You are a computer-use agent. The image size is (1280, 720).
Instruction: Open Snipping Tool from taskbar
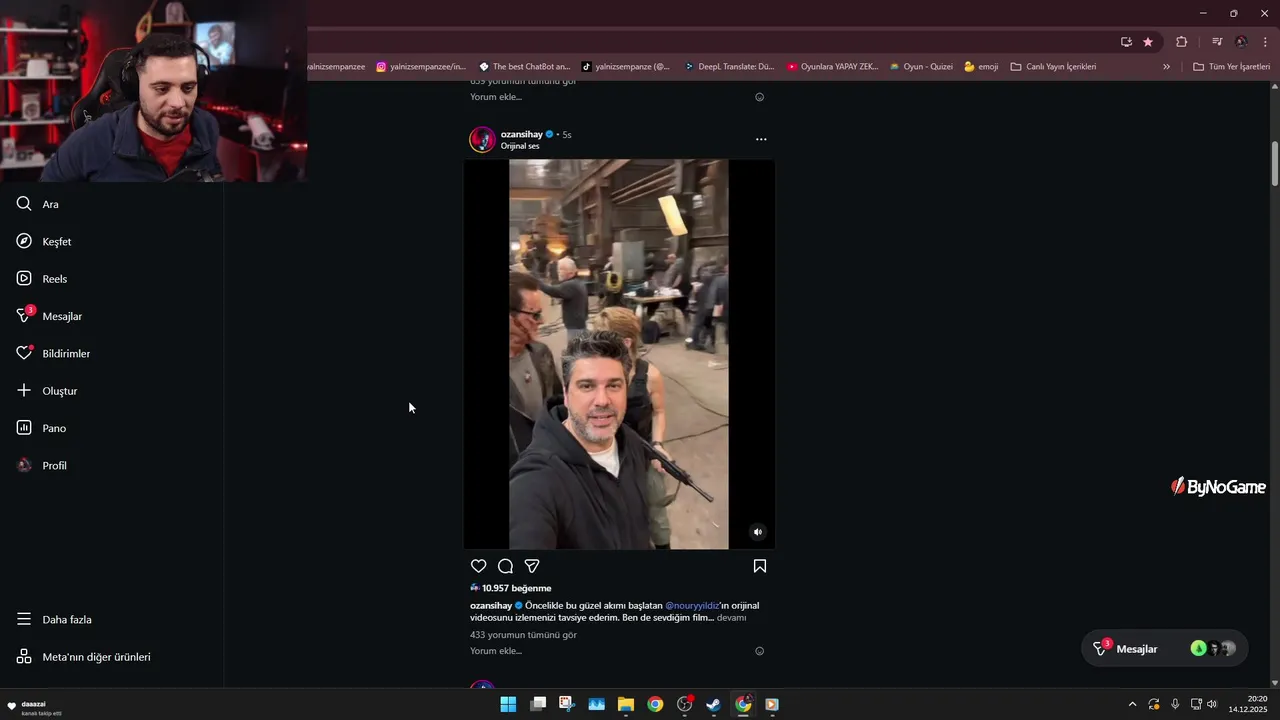pos(567,704)
